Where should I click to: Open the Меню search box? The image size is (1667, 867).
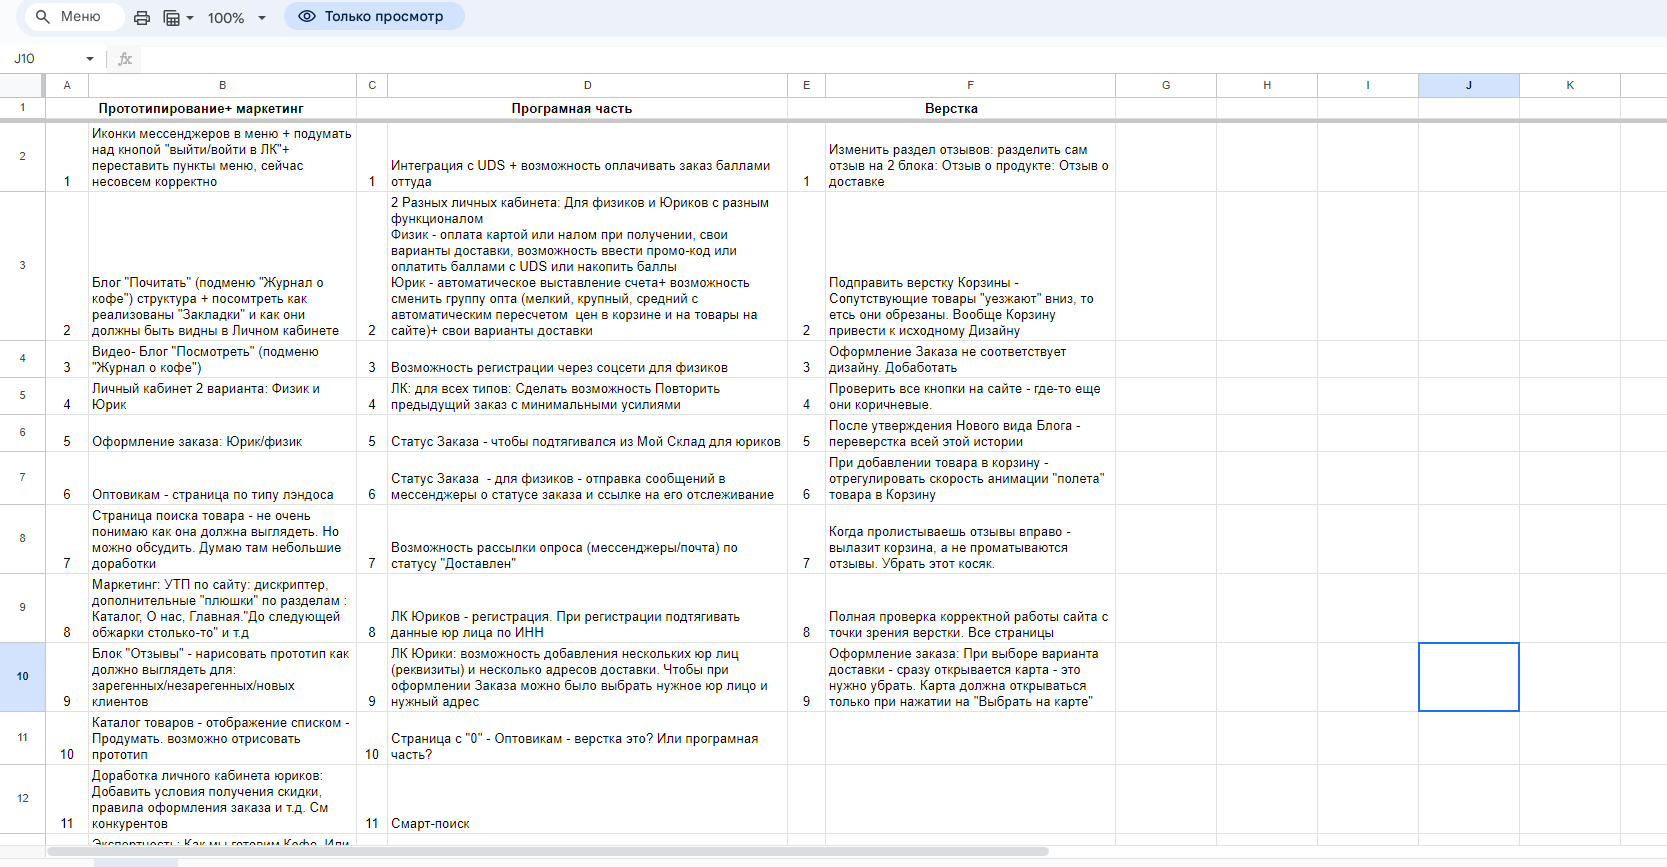[74, 17]
